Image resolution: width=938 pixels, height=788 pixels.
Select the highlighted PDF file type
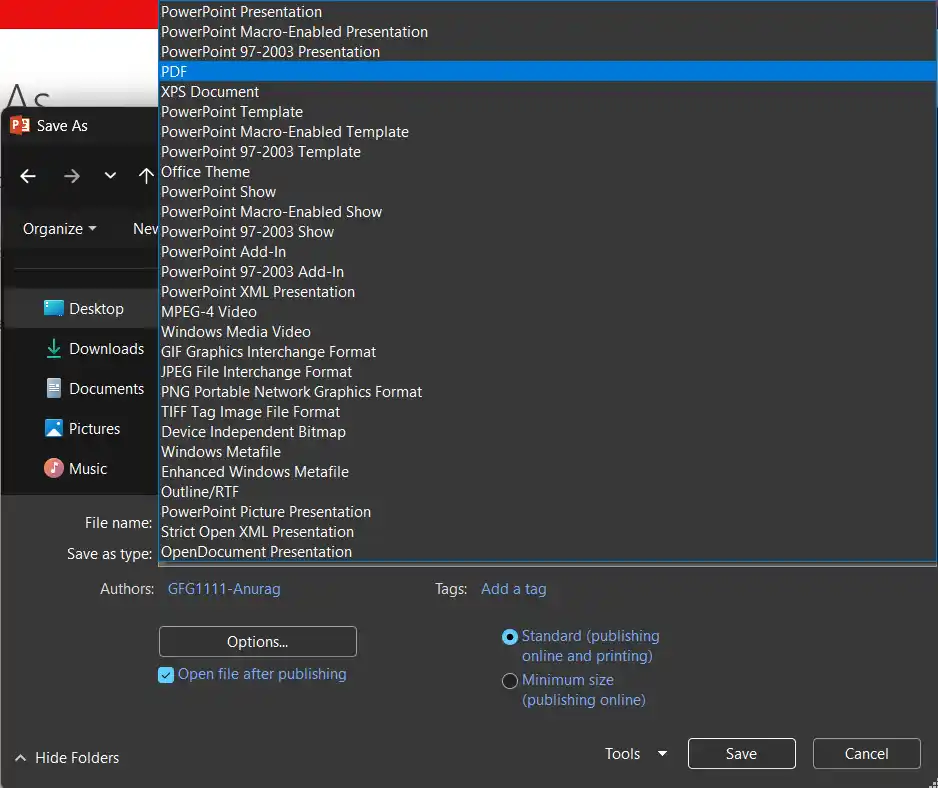(x=547, y=72)
